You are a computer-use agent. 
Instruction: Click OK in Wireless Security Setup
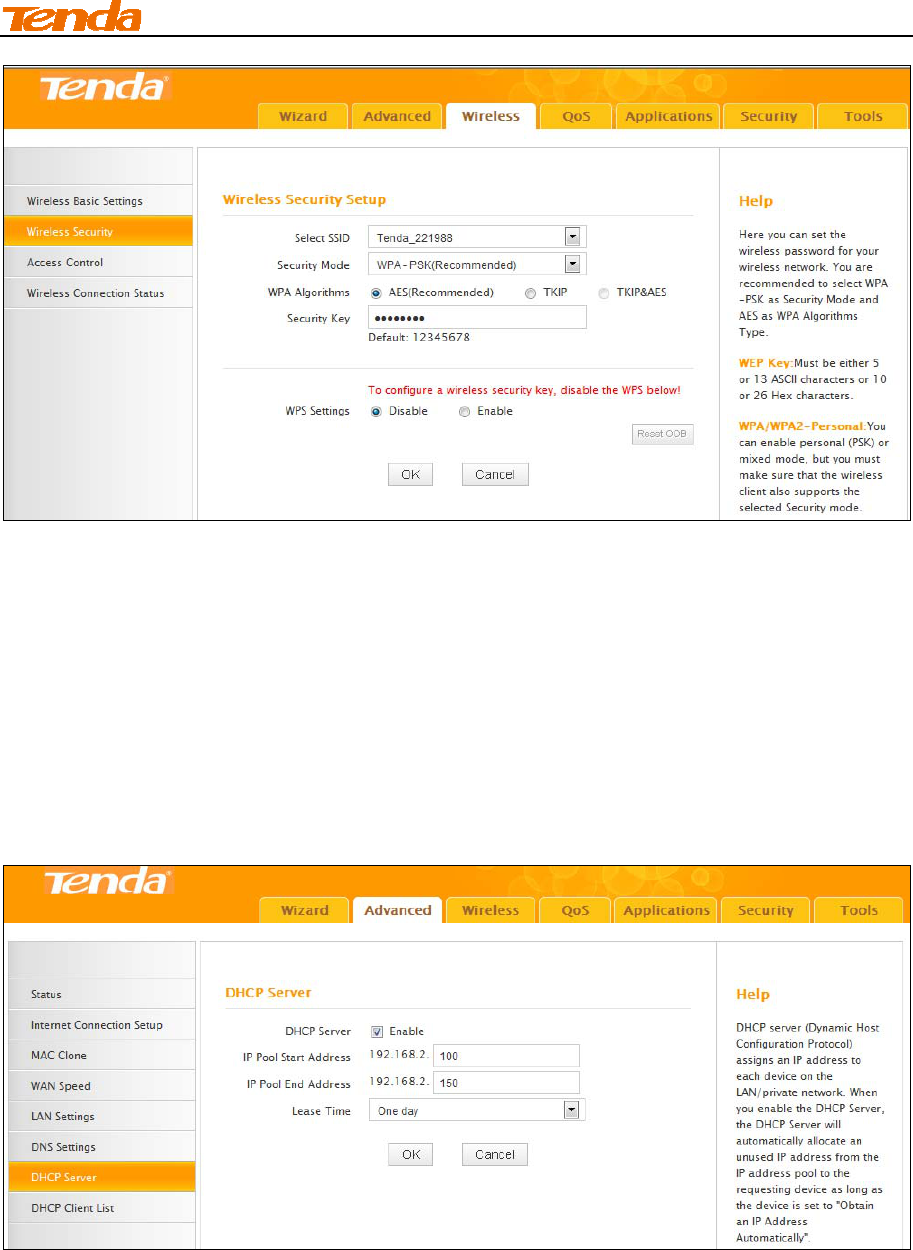(x=410, y=474)
